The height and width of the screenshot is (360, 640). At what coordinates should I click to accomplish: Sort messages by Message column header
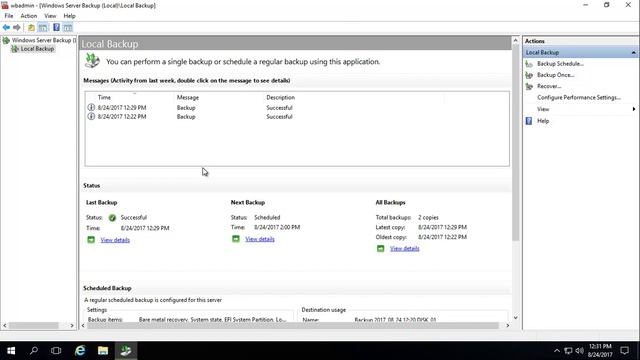click(188, 98)
